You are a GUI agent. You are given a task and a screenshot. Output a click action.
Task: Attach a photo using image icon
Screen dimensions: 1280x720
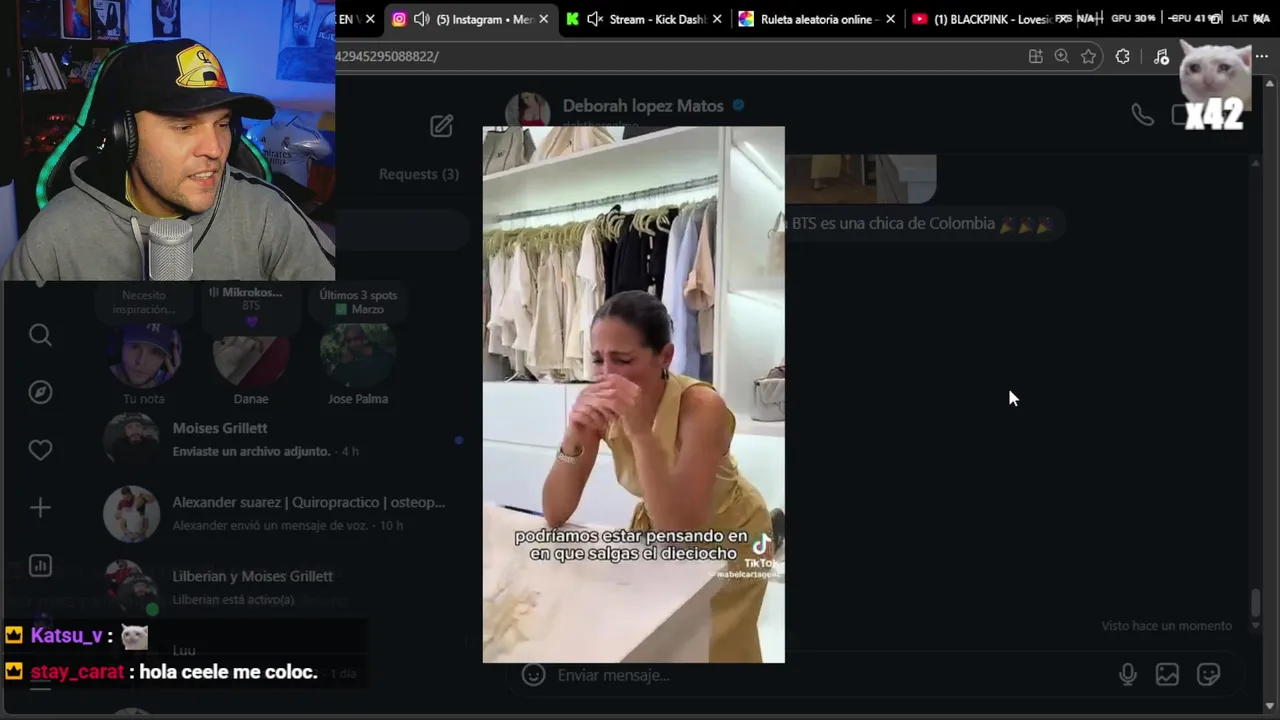point(1167,675)
